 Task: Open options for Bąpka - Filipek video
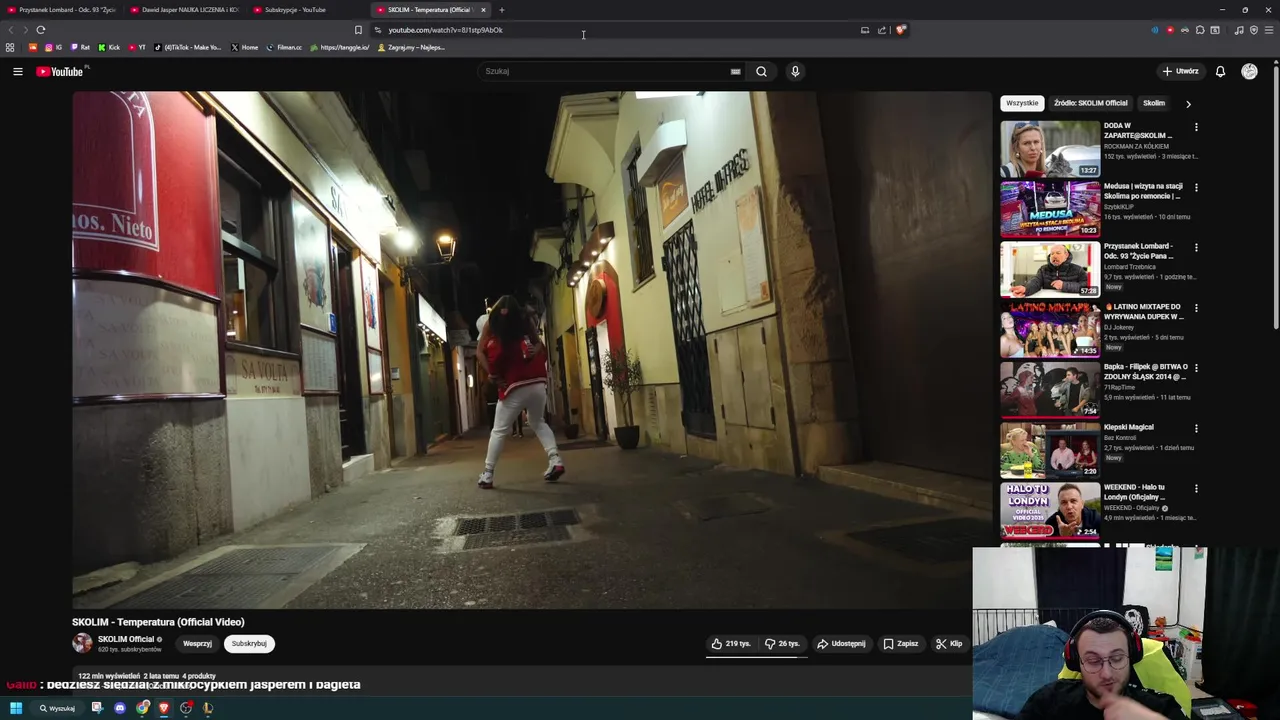click(1196, 368)
